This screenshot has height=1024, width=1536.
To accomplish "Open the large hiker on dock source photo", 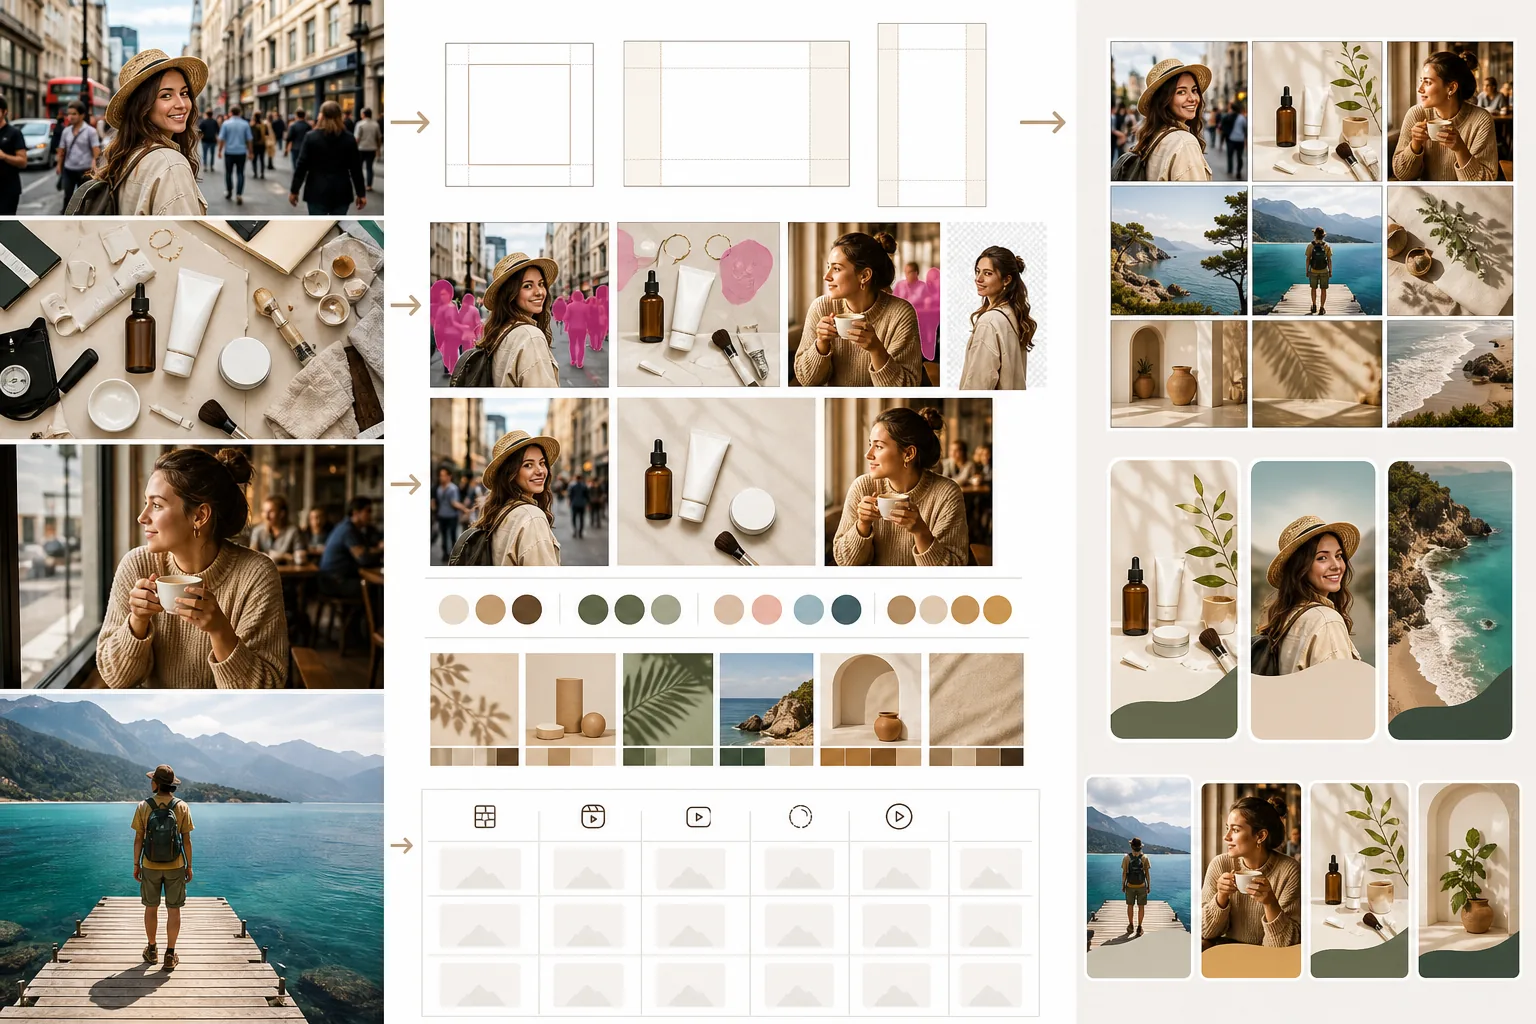I will point(192,858).
